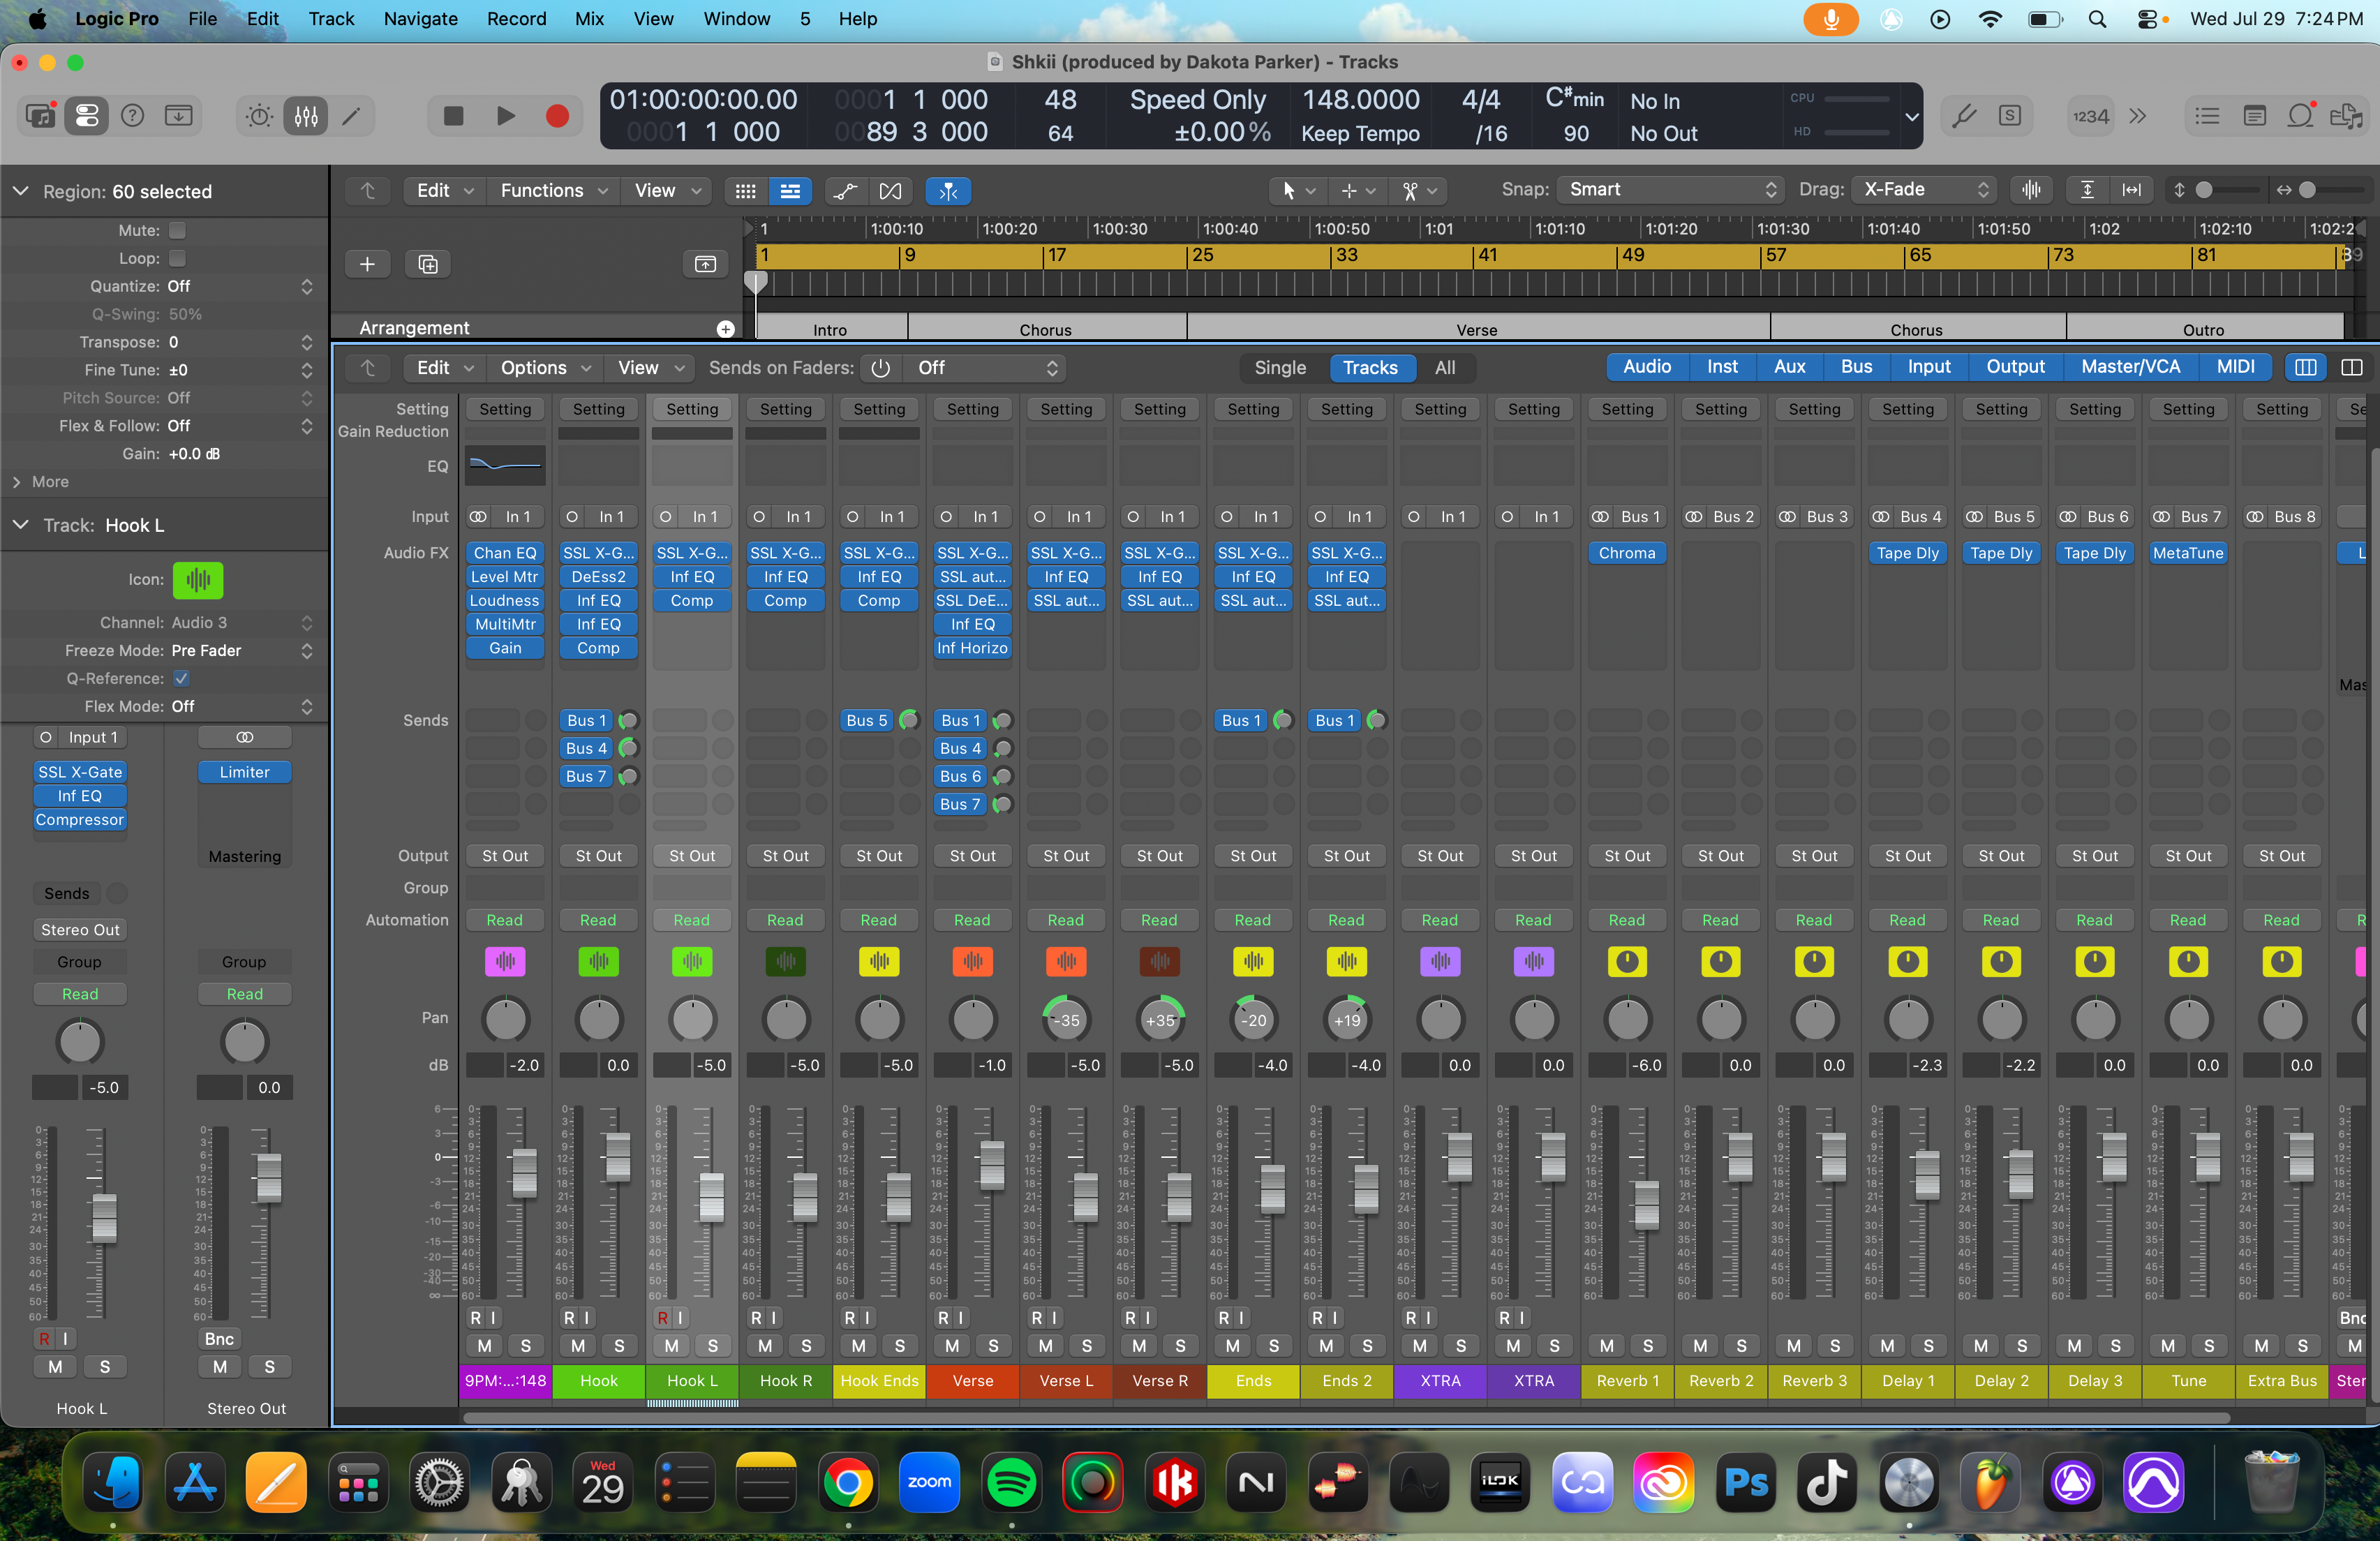Open the media Browsers icon
This screenshot has height=1541, width=2380.
[2346, 116]
